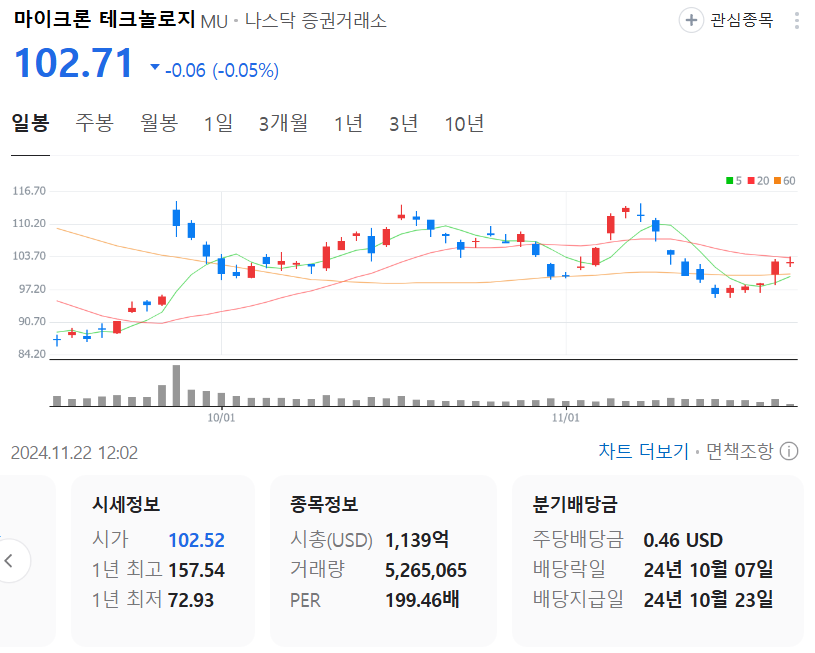Click the blue down-triangle price change indicator
This screenshot has height=653, width=815.
[154, 67]
